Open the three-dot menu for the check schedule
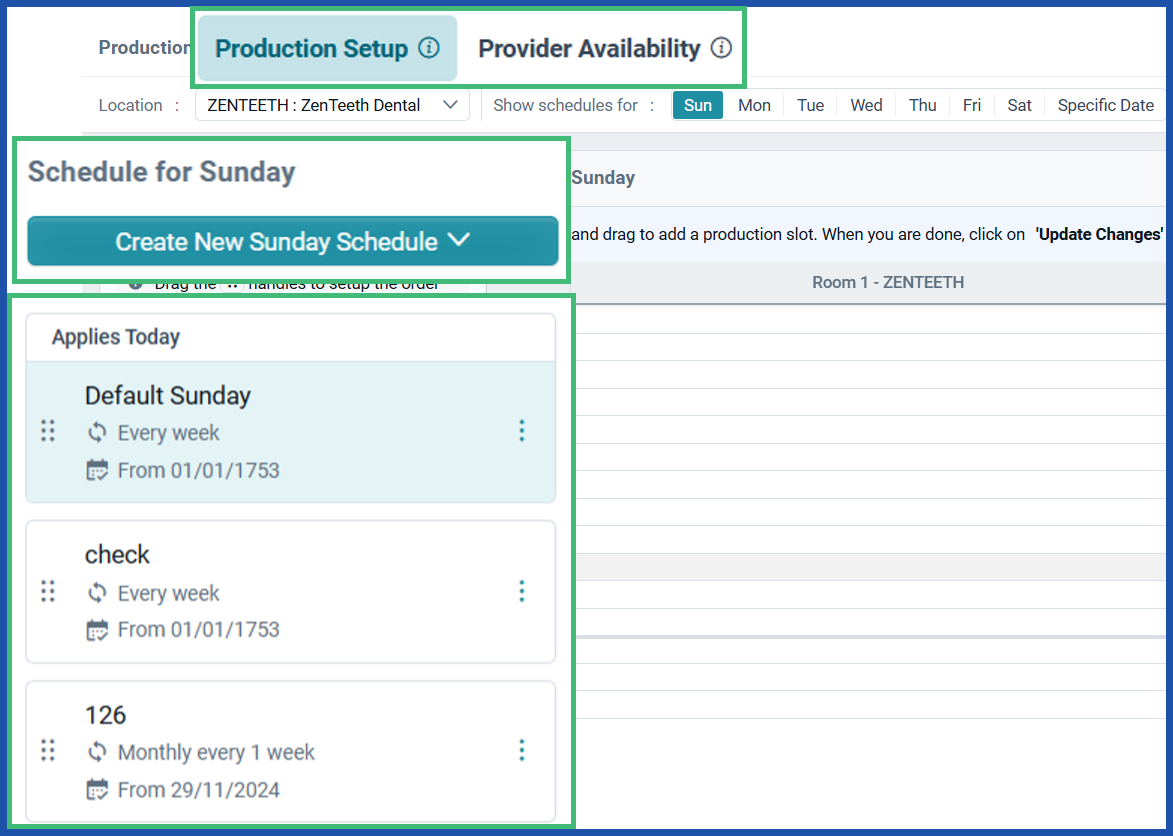The width and height of the screenshot is (1173, 836). click(522, 591)
